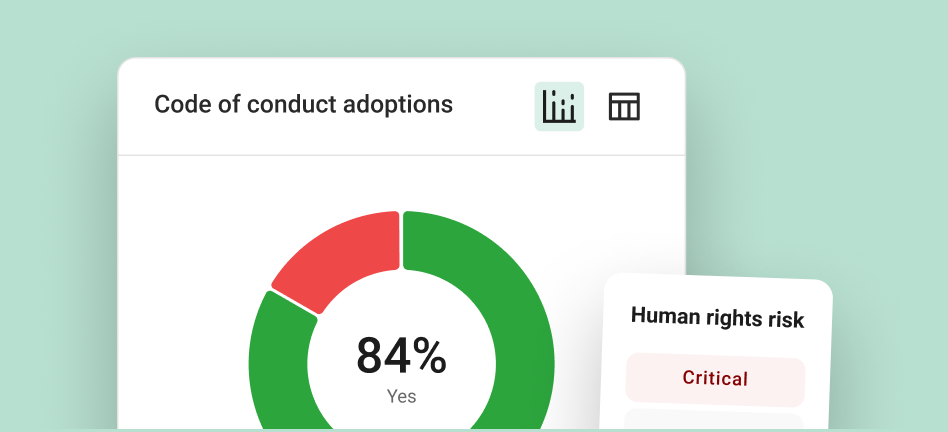Switch to the table view icon
This screenshot has height=432, width=948.
click(x=624, y=107)
